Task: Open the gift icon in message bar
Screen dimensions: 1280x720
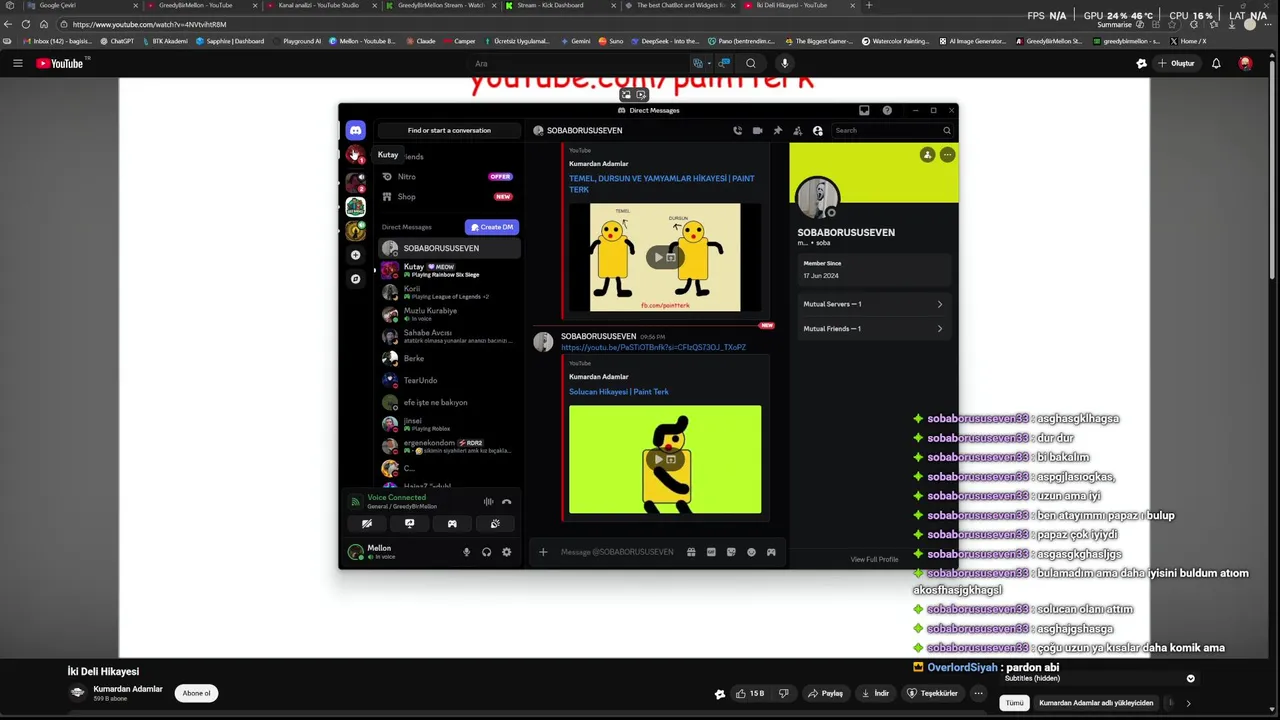Action: 691,552
